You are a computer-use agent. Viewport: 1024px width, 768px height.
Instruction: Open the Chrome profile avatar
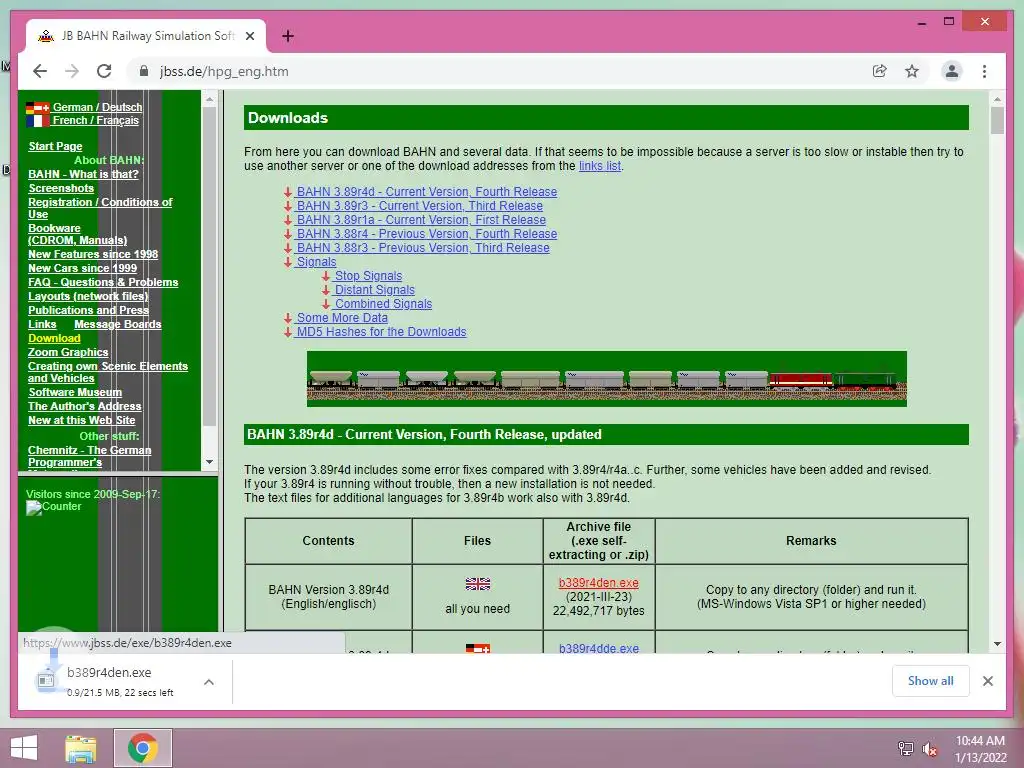click(x=952, y=71)
